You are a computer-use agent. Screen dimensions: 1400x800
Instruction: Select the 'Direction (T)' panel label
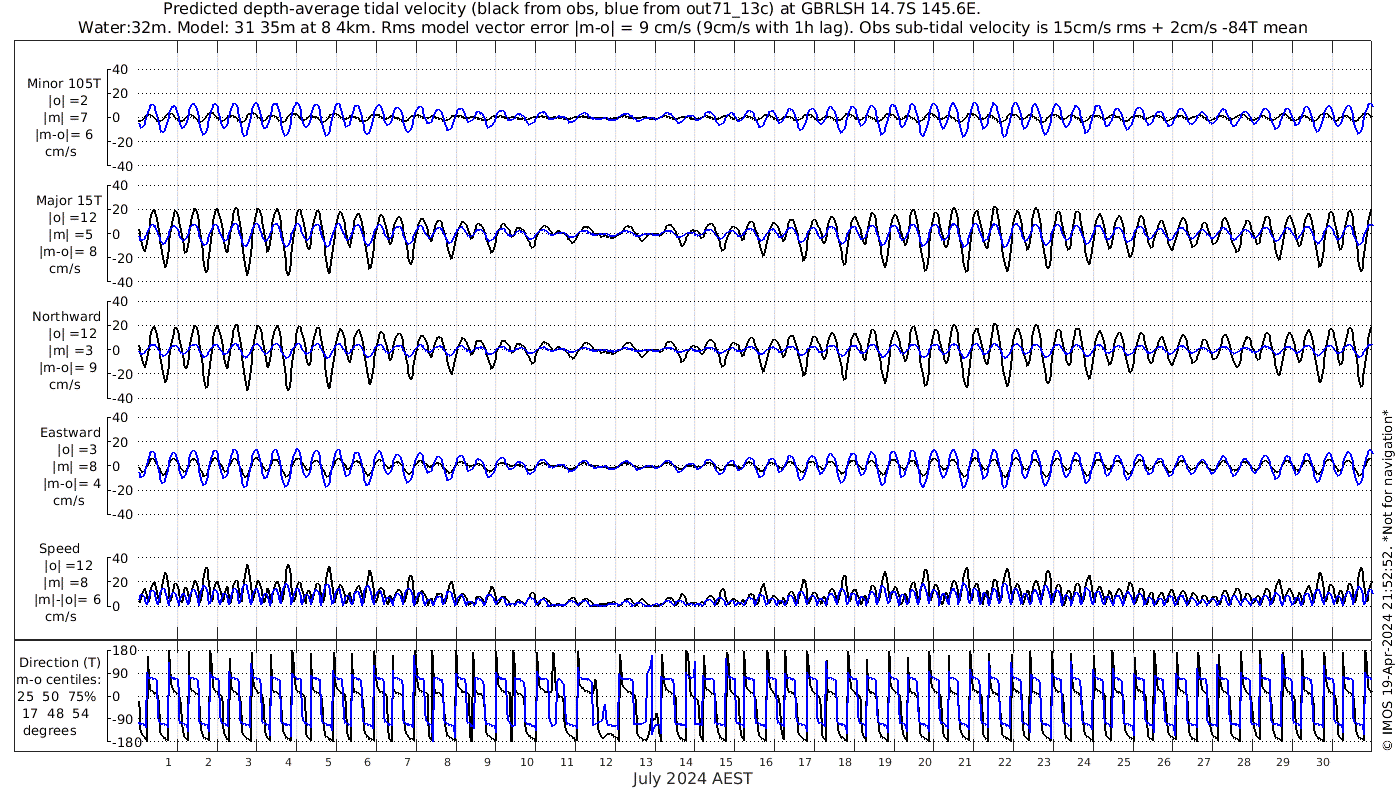[x=60, y=662]
